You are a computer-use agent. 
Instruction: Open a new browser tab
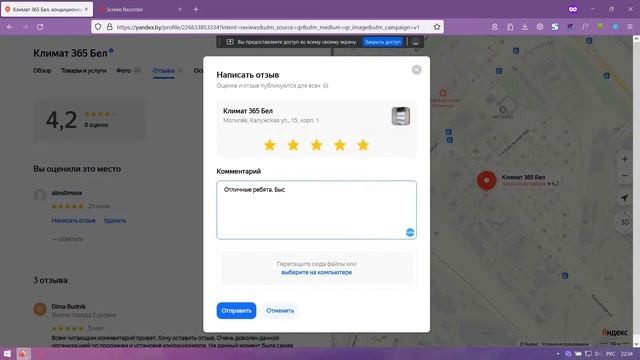click(196, 9)
